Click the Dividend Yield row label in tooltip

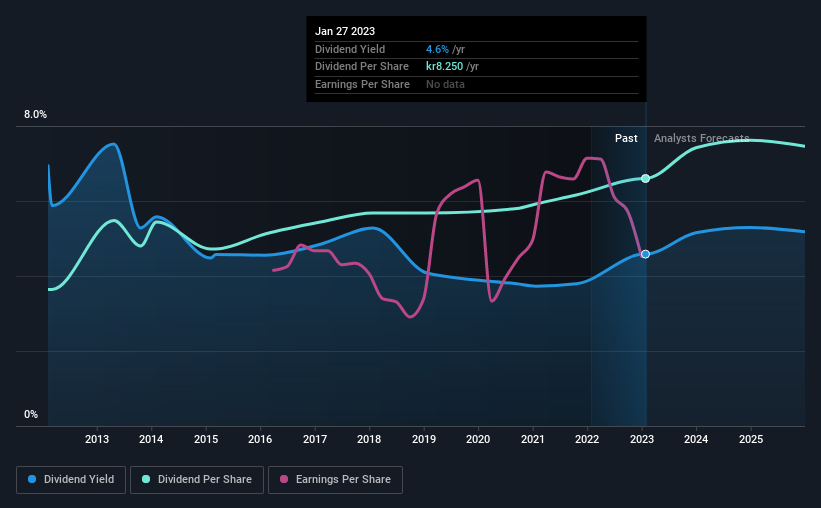(x=350, y=49)
